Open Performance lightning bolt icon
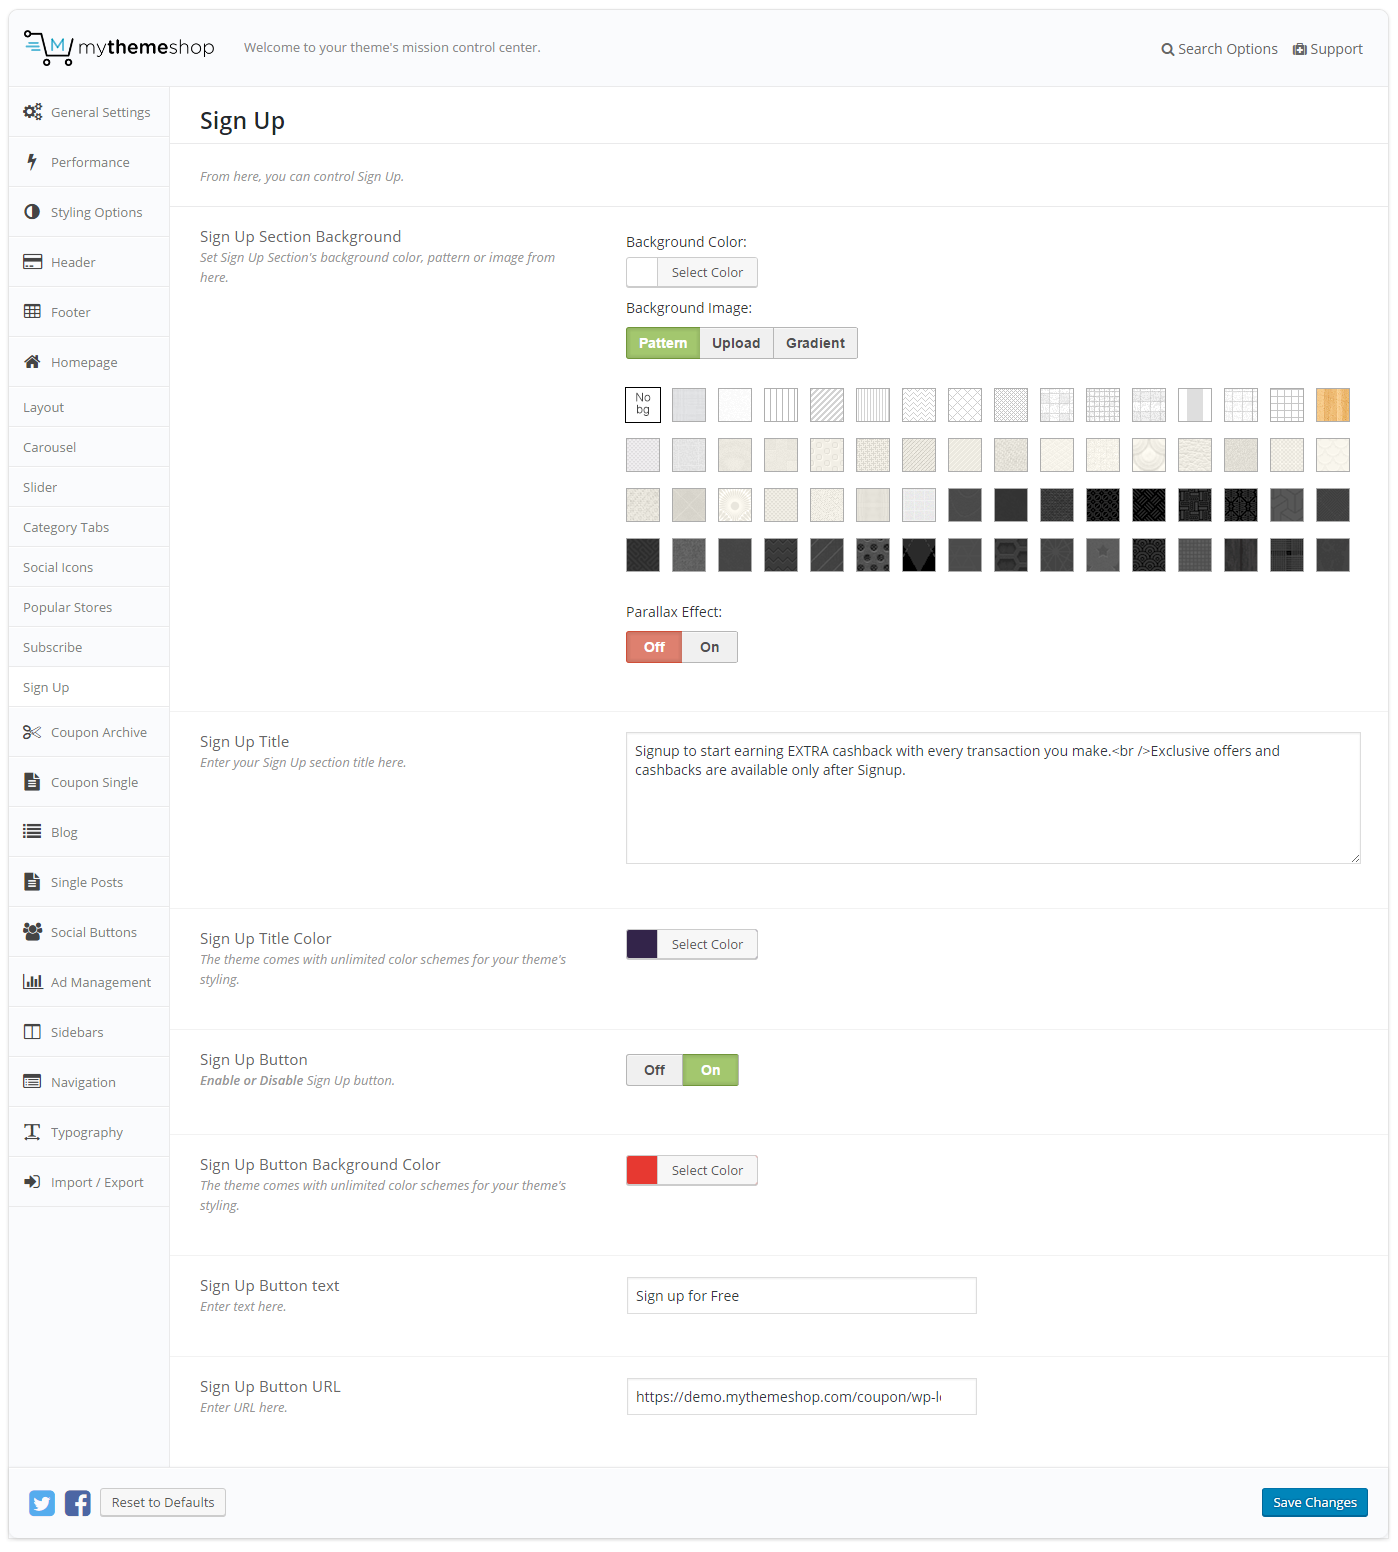Image resolution: width=1398 pixels, height=1552 pixels. click(32, 162)
